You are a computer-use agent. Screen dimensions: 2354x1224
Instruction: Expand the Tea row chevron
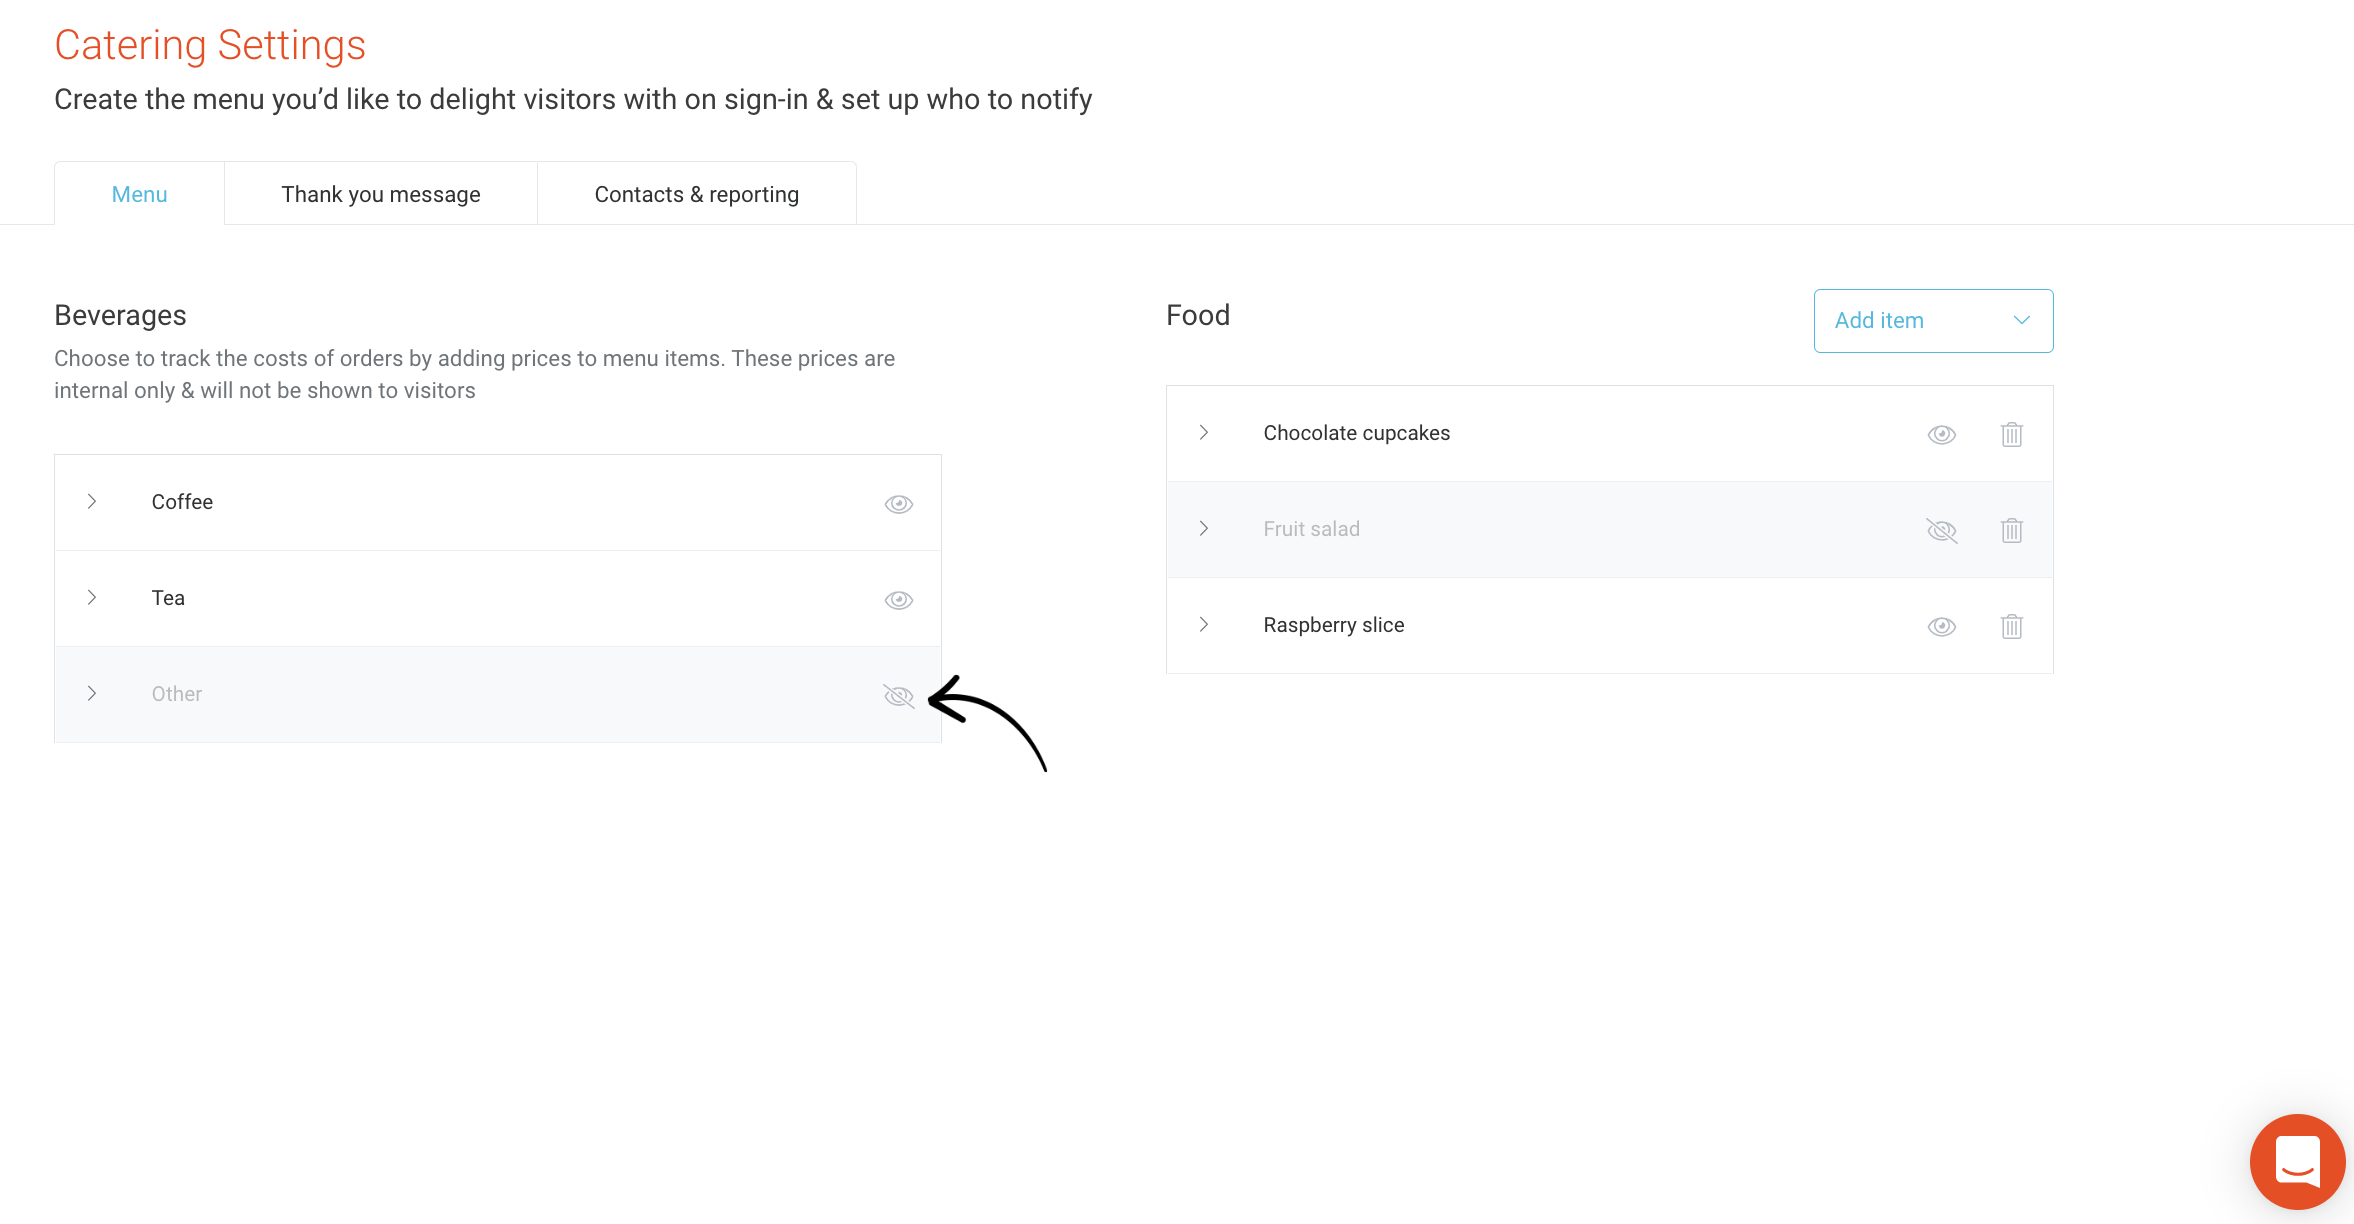pyautogui.click(x=92, y=597)
